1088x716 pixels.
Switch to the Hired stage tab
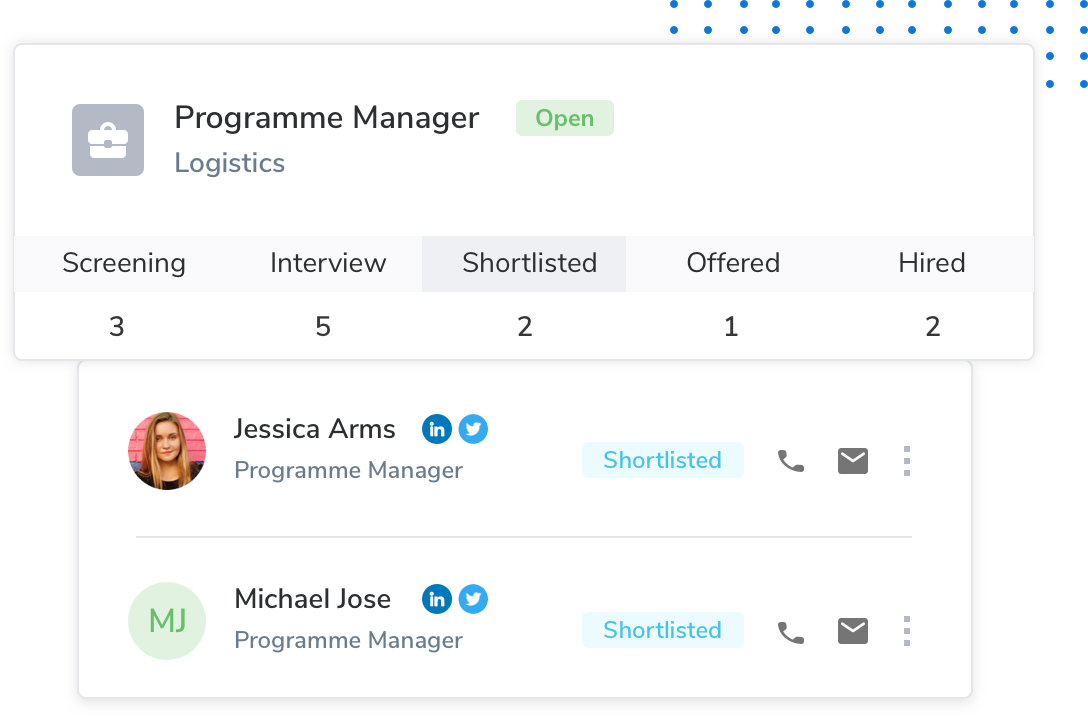(932, 264)
